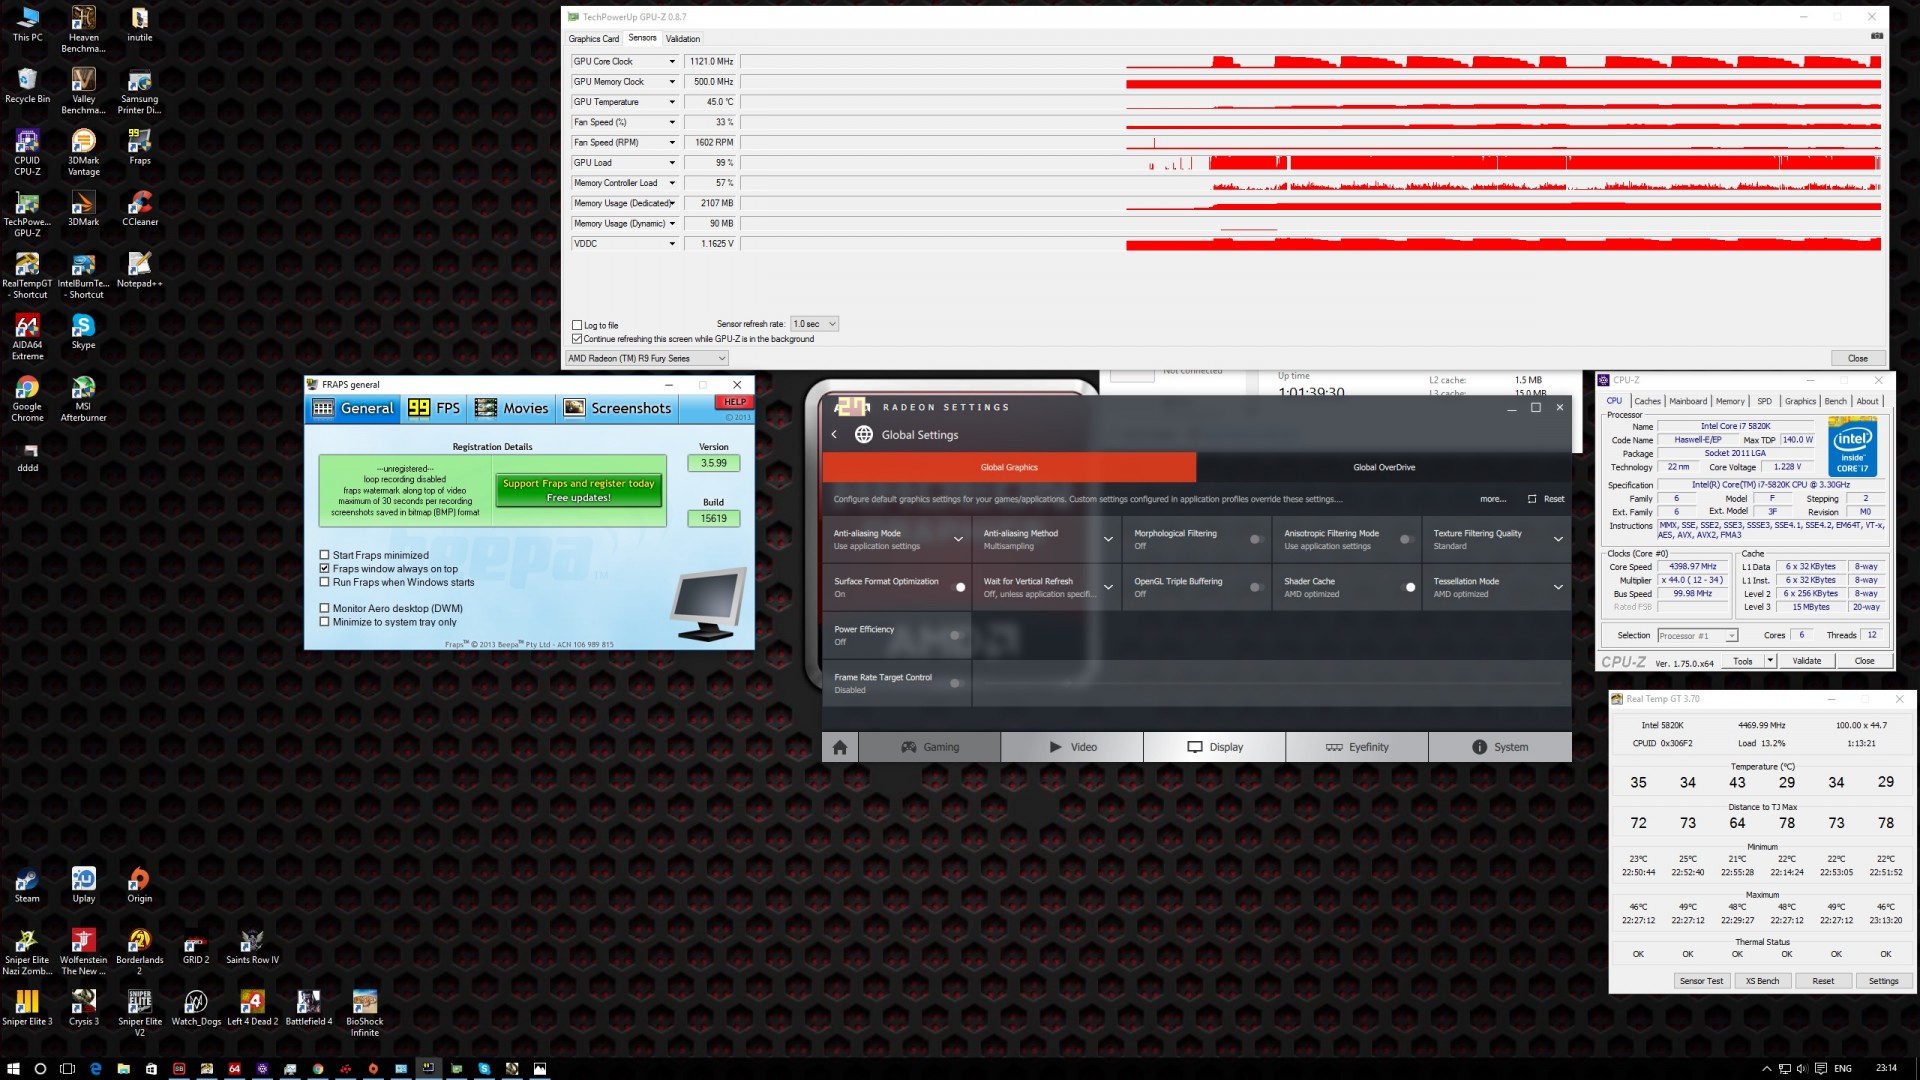Viewport: 1920px width, 1080px height.
Task: Open CPU-Z Processor #1 selection dropdown
Action: click(1697, 636)
